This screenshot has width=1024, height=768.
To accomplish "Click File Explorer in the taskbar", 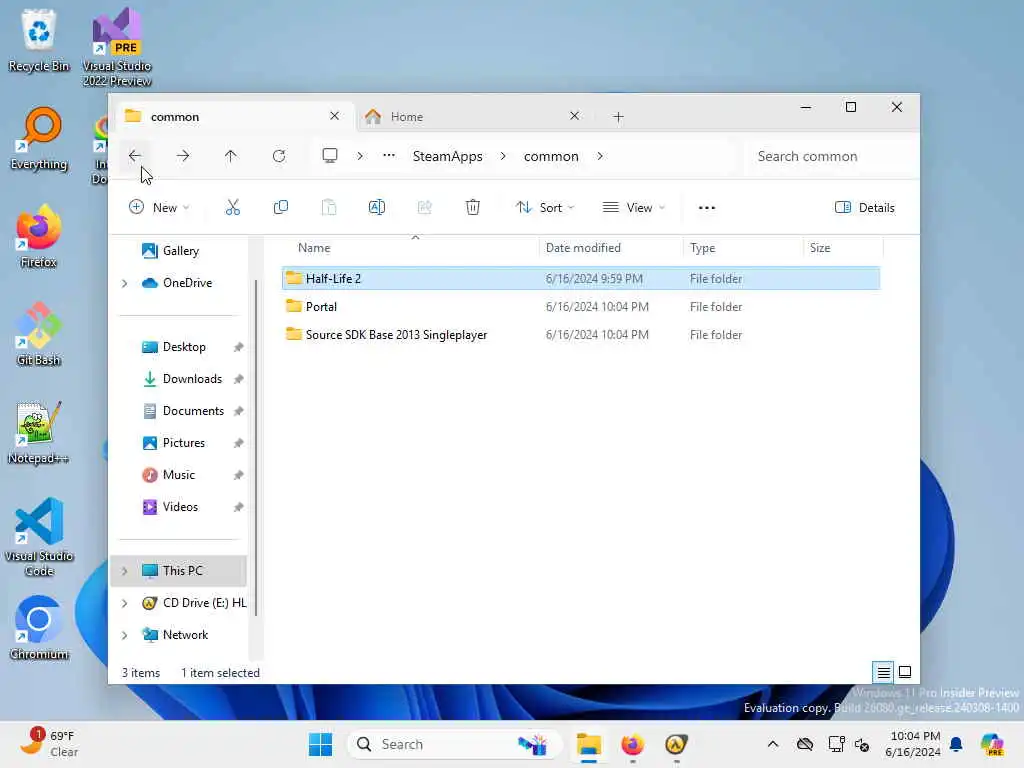I will pos(588,744).
